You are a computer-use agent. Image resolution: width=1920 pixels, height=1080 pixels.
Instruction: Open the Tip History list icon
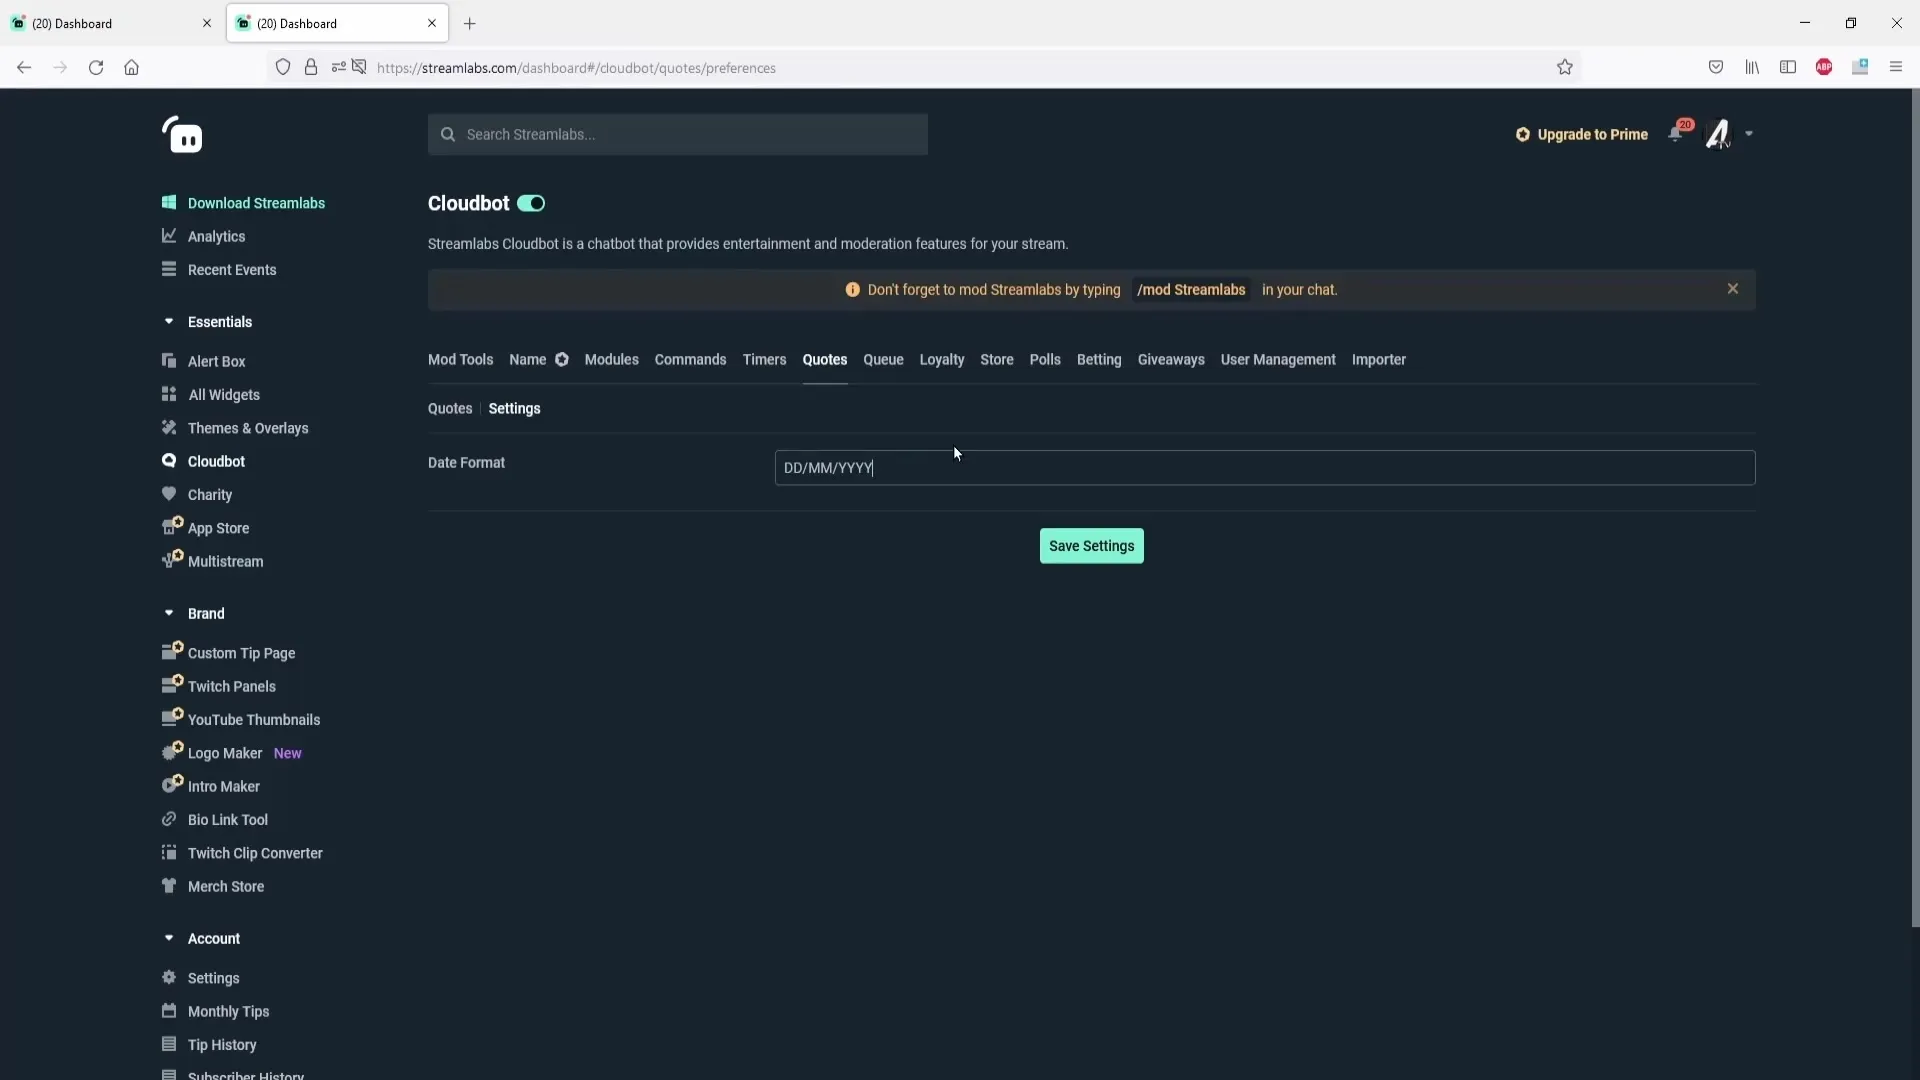(169, 1044)
